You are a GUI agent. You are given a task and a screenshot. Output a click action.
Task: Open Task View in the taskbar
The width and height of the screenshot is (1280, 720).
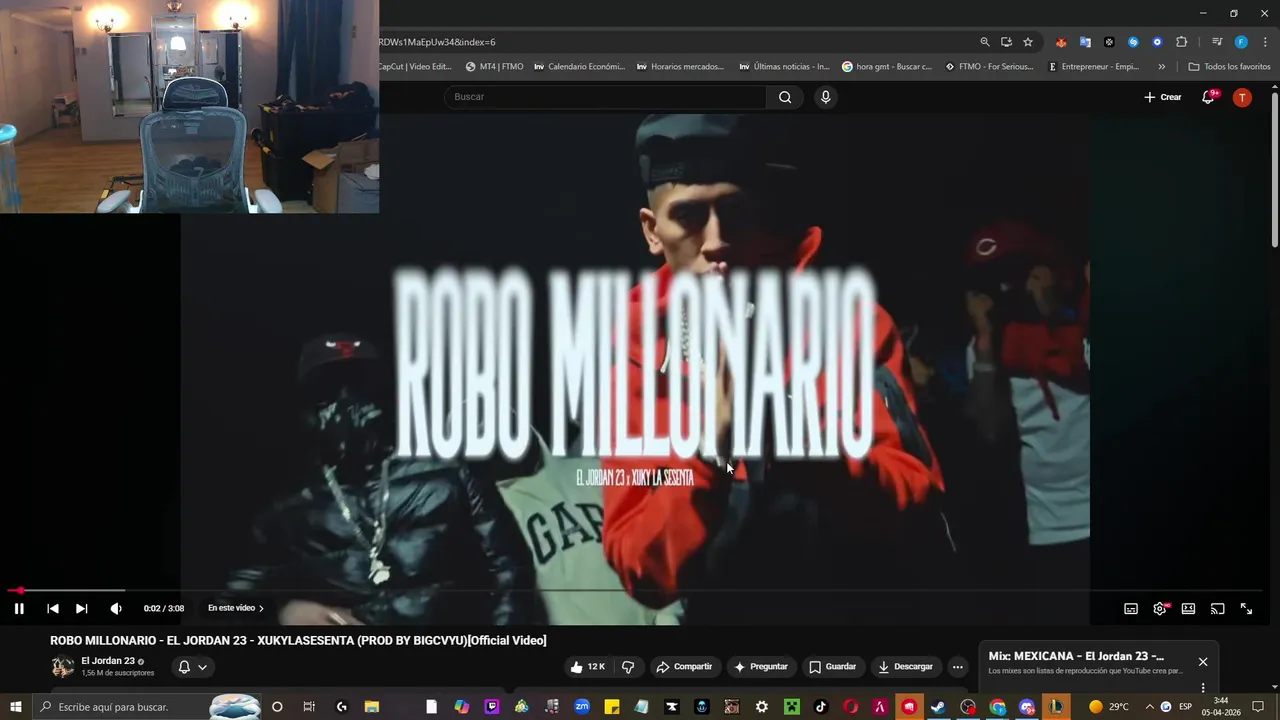coord(309,707)
